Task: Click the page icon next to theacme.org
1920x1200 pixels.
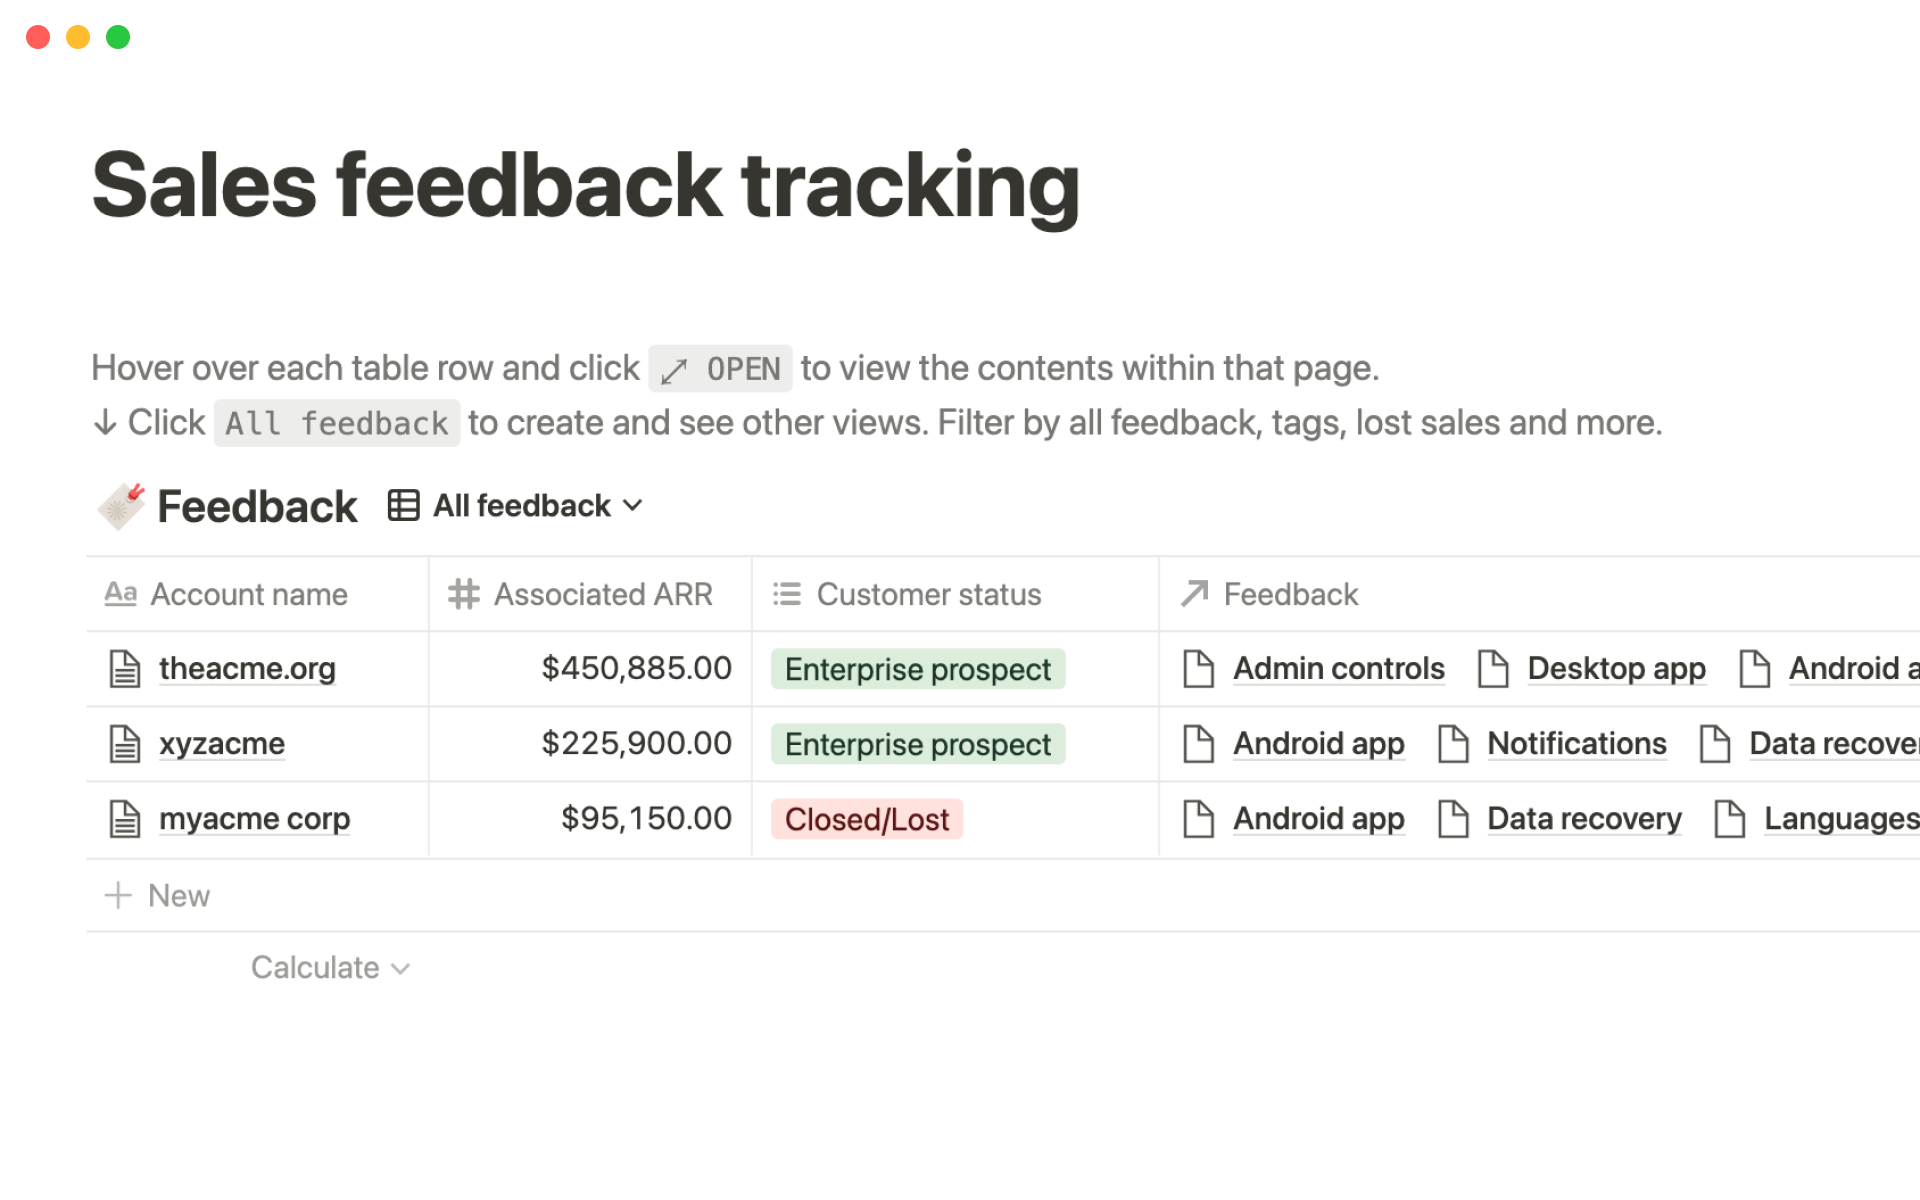Action: point(125,669)
